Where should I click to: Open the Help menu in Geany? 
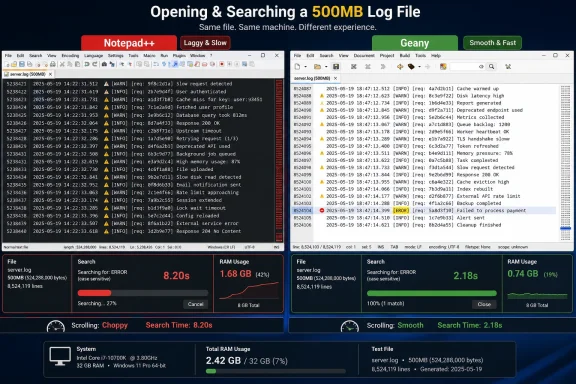pyautogui.click(x=436, y=55)
